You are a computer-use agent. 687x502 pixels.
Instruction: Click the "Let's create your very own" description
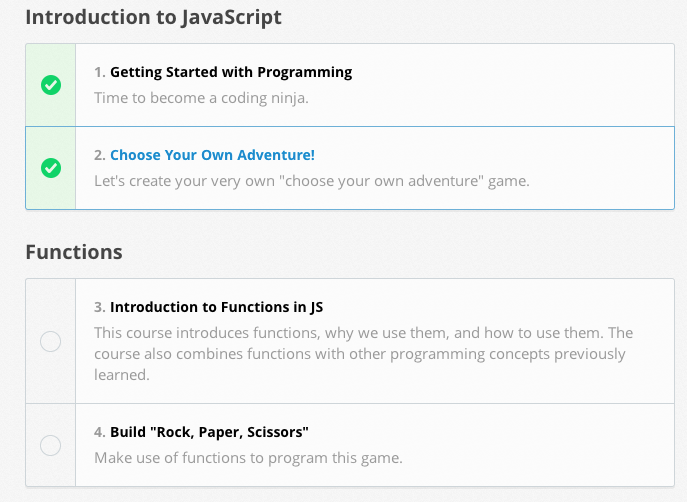click(x=311, y=181)
